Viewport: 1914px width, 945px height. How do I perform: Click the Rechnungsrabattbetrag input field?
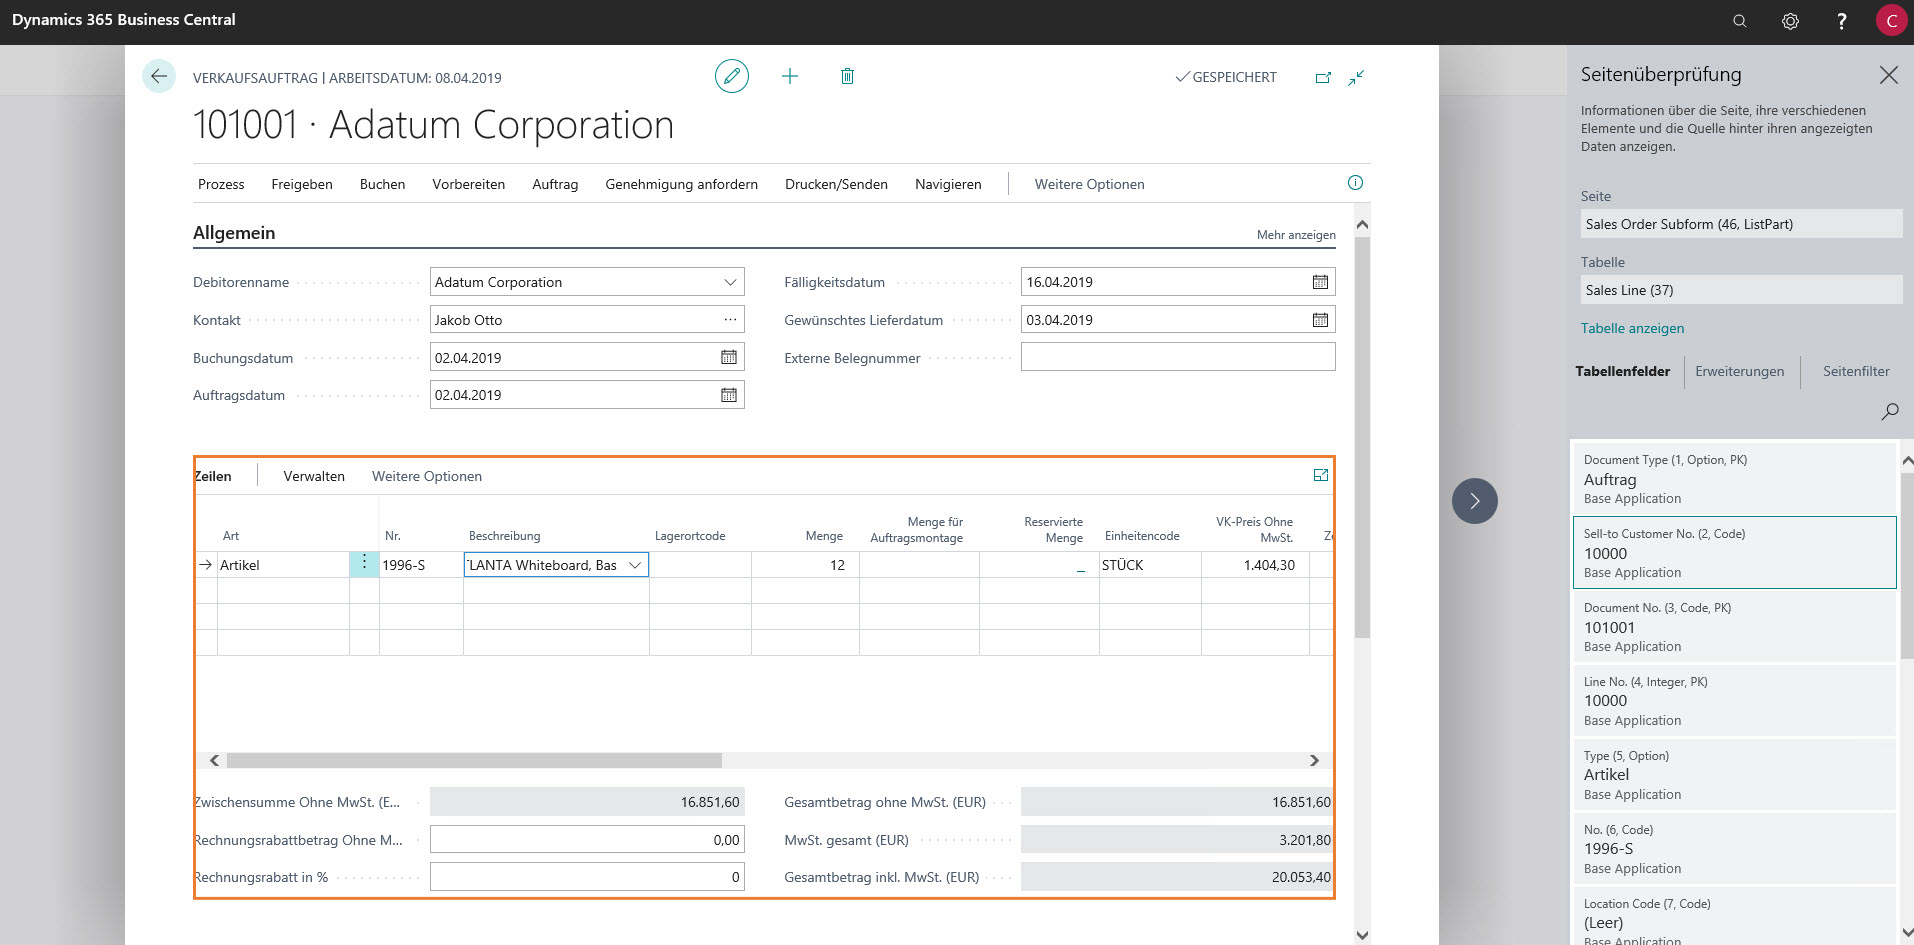(x=587, y=840)
